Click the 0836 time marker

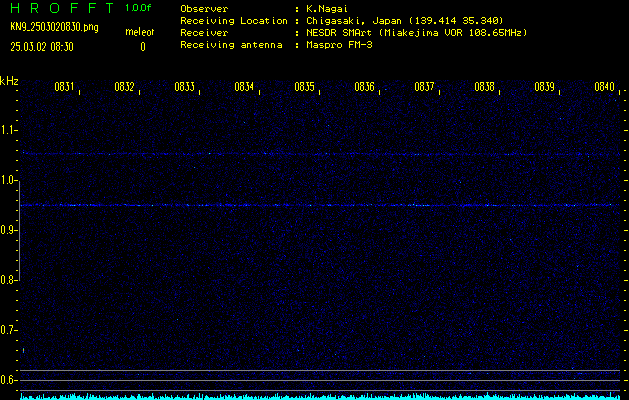(x=364, y=87)
